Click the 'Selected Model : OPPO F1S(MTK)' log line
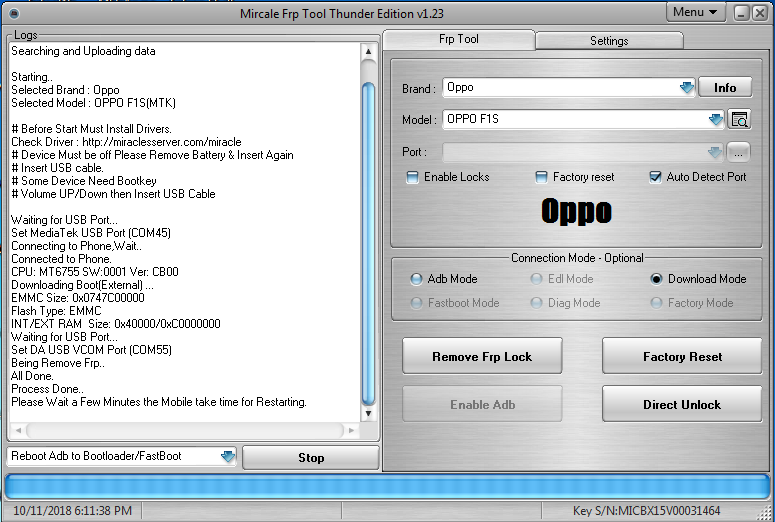775x522 pixels. click(x=93, y=103)
